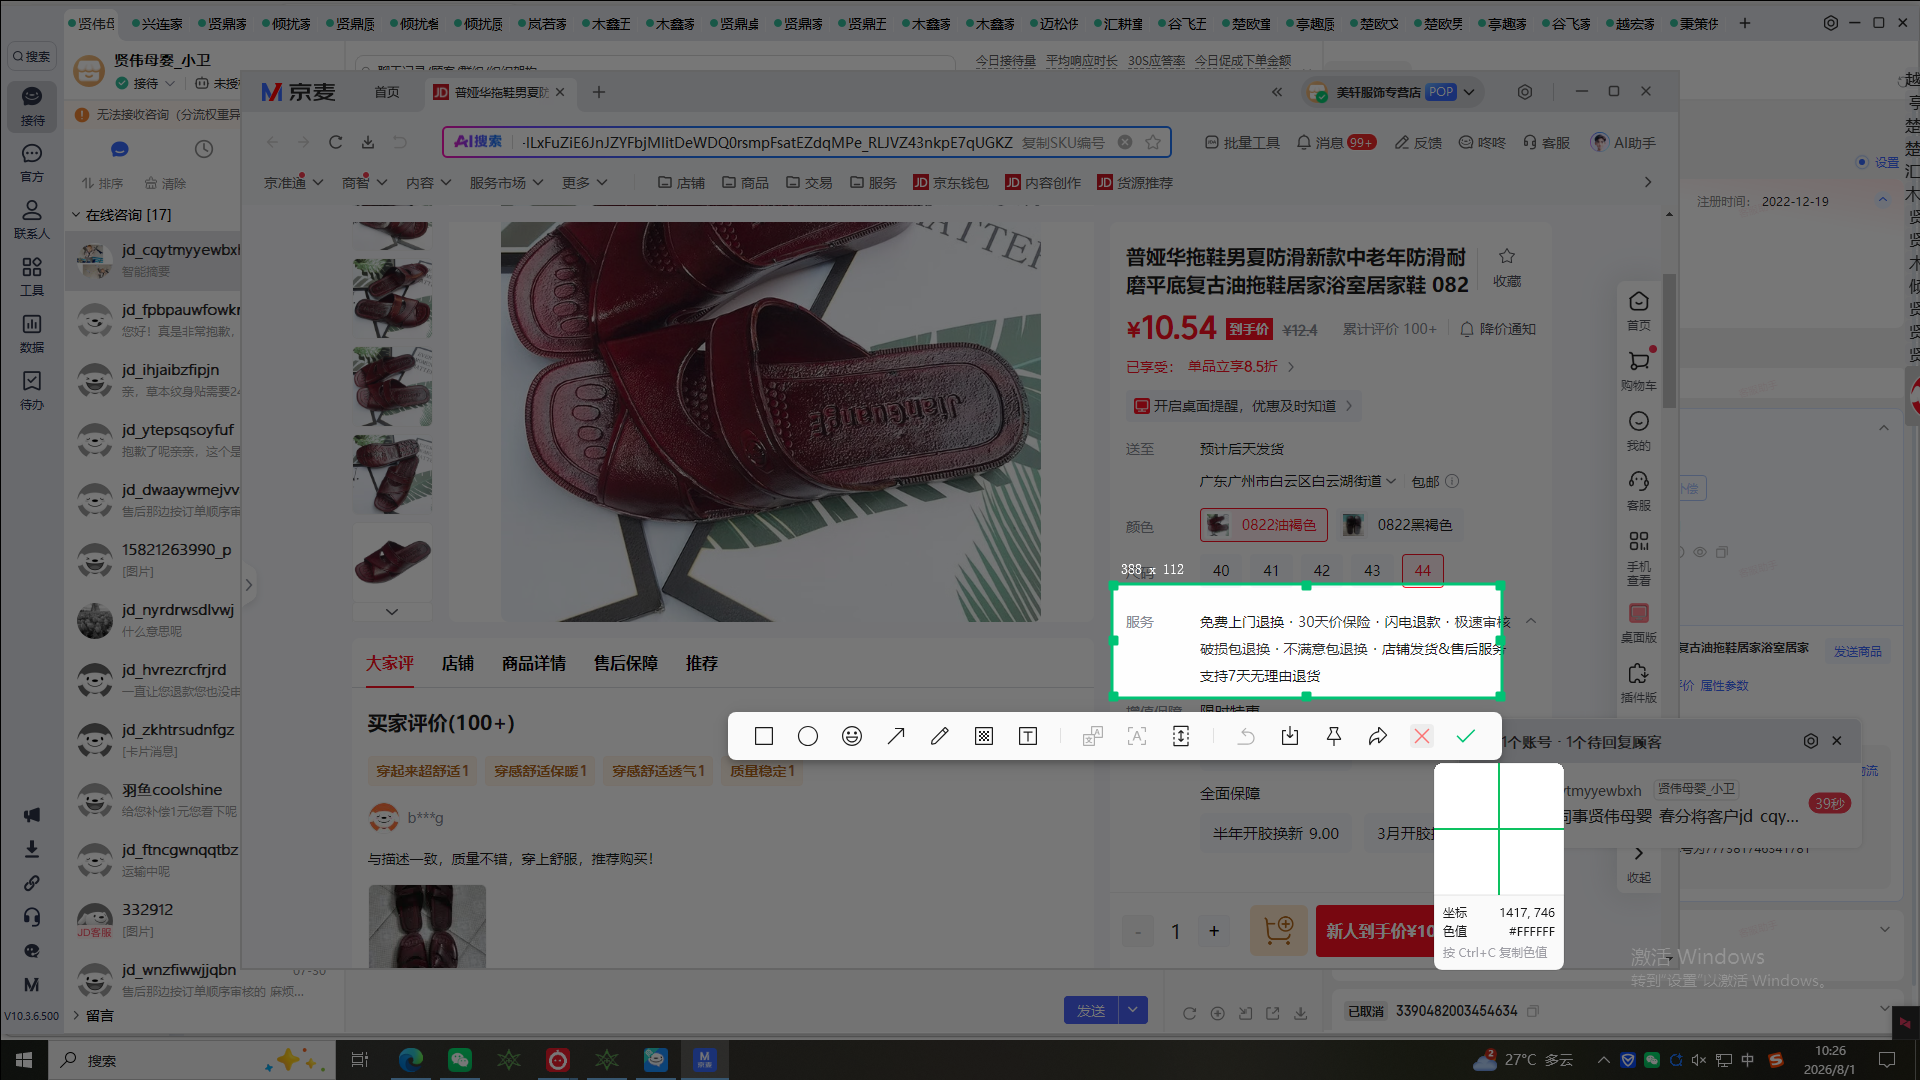Open WeChat from the taskbar
The width and height of the screenshot is (1920, 1080).
click(459, 1060)
